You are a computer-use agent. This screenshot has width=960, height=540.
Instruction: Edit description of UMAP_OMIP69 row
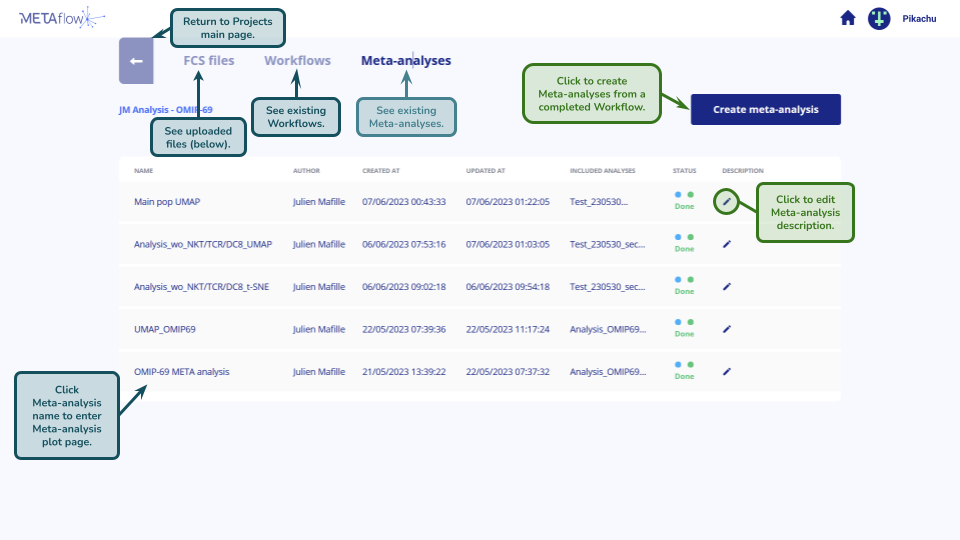[727, 328]
